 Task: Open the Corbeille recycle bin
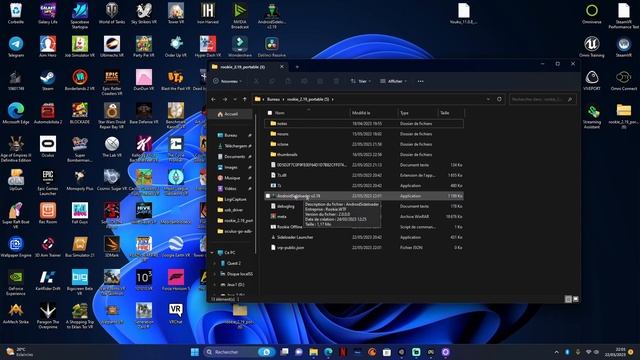pos(16,13)
